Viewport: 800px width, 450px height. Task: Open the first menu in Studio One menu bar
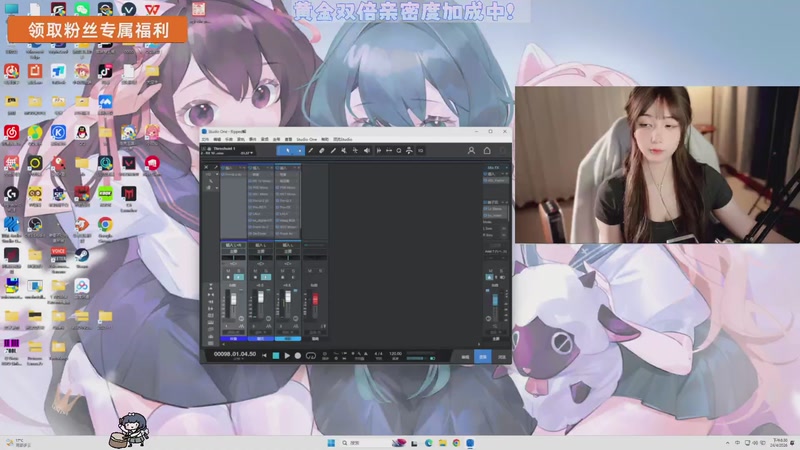(205, 139)
